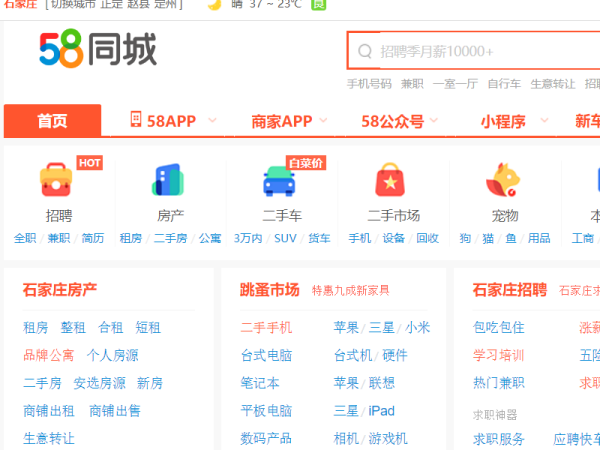Viewport: 600px width, 450px height.
Task: Open the 学习培训 link
Action: coord(499,355)
